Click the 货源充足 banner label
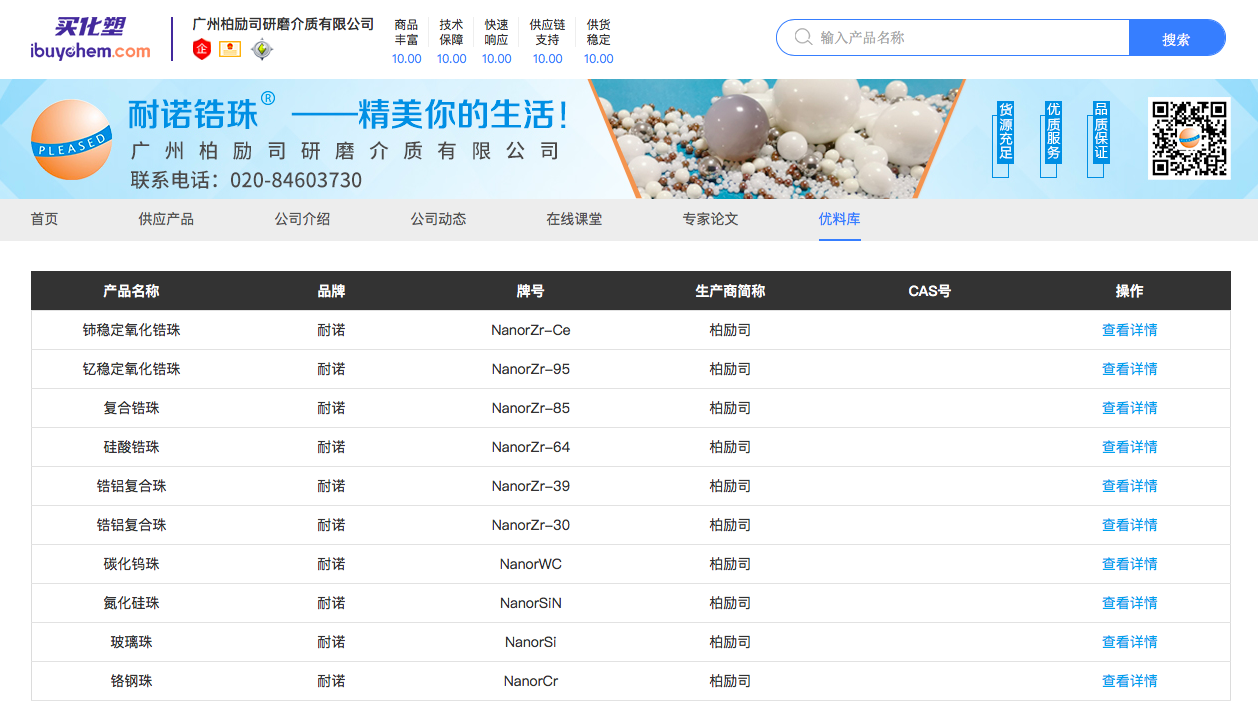This screenshot has width=1258, height=728. coord(1005,132)
